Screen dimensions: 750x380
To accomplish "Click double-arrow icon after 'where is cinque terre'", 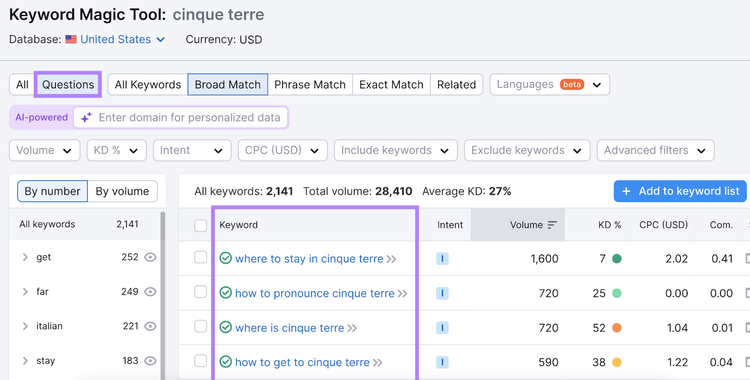I will tap(352, 328).
